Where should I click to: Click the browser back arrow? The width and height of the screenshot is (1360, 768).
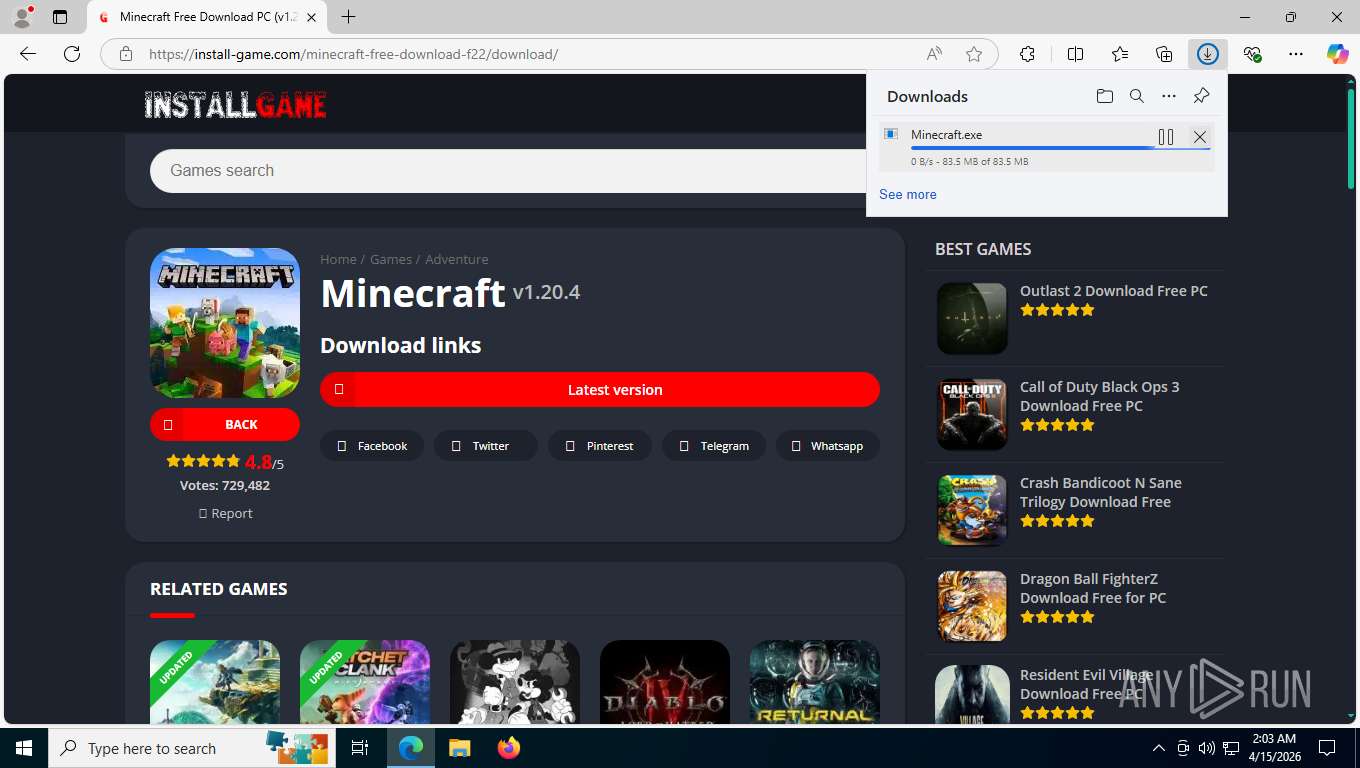pos(28,54)
